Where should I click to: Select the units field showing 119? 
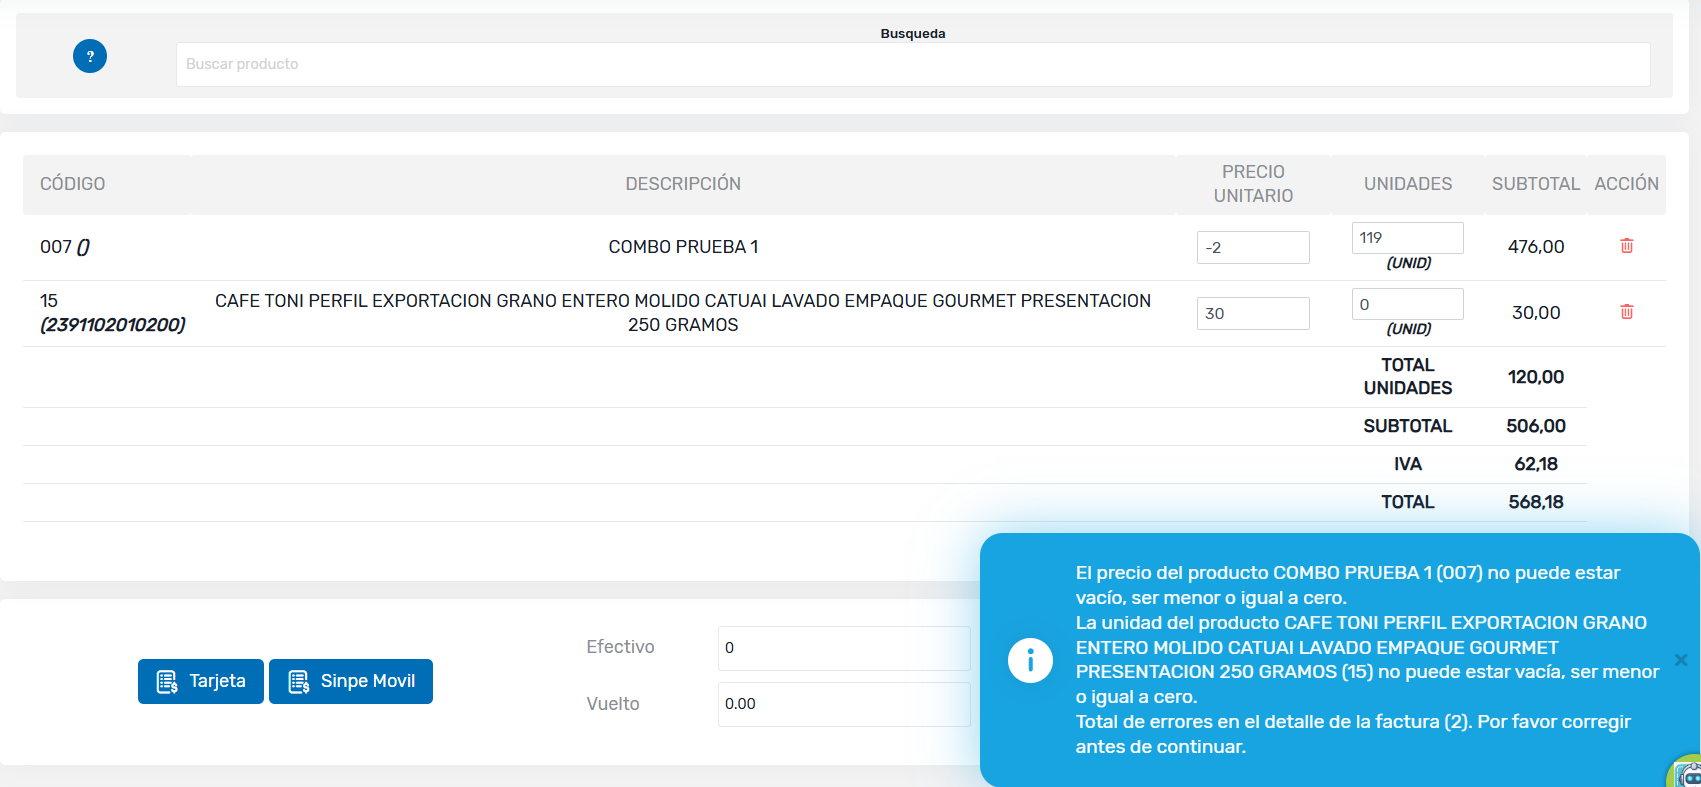pyautogui.click(x=1407, y=238)
